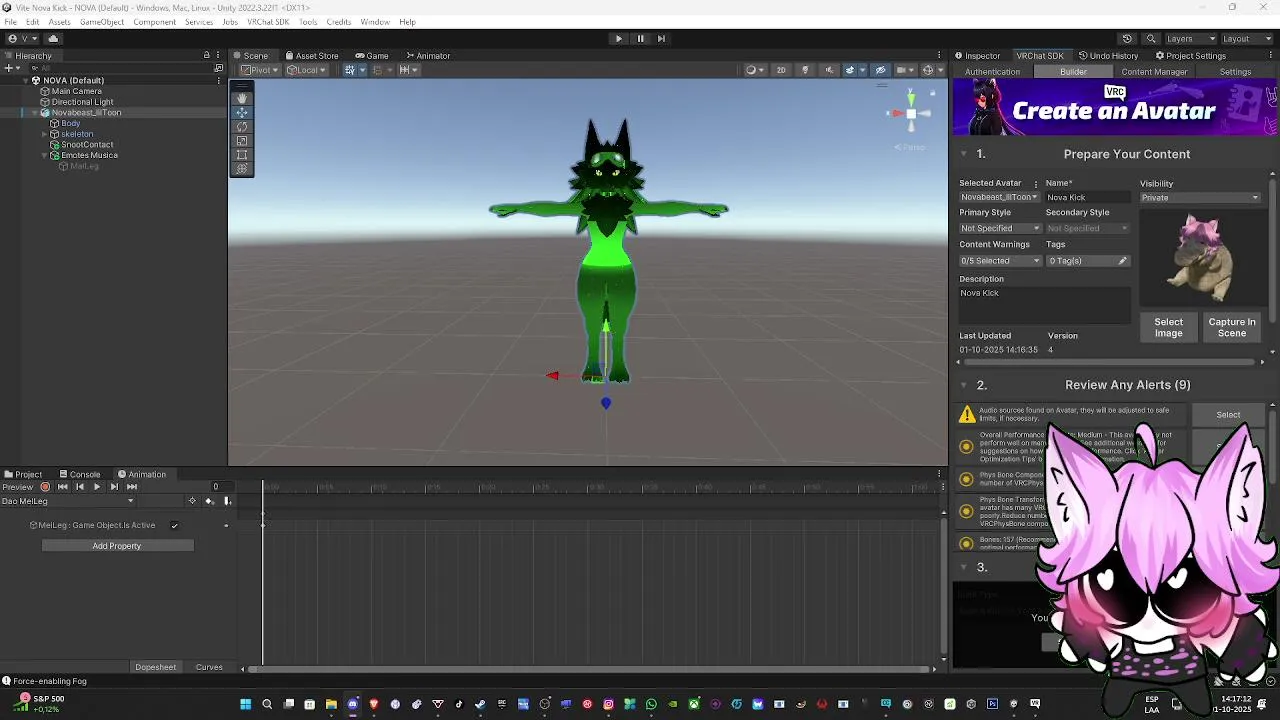1280x720 pixels.
Task: Select the Move tool in Scene toolbar
Action: click(x=242, y=113)
